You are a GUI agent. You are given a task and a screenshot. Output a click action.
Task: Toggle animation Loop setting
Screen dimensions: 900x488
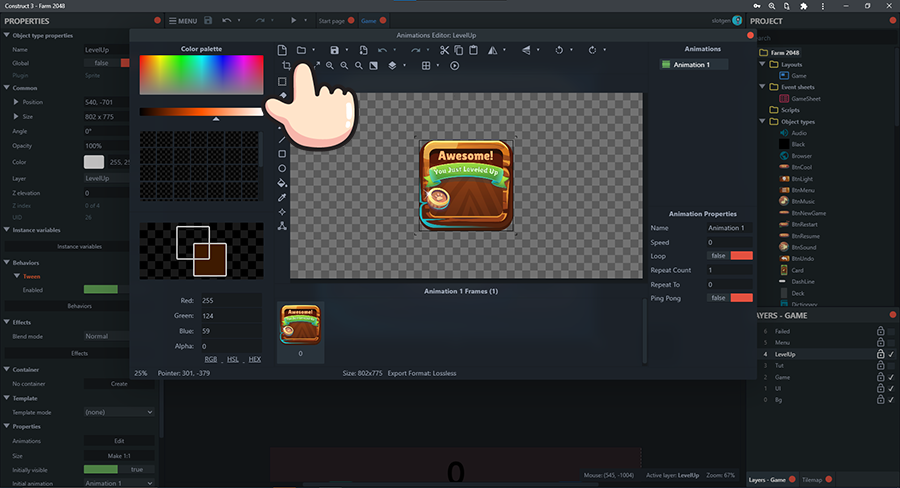(730, 256)
